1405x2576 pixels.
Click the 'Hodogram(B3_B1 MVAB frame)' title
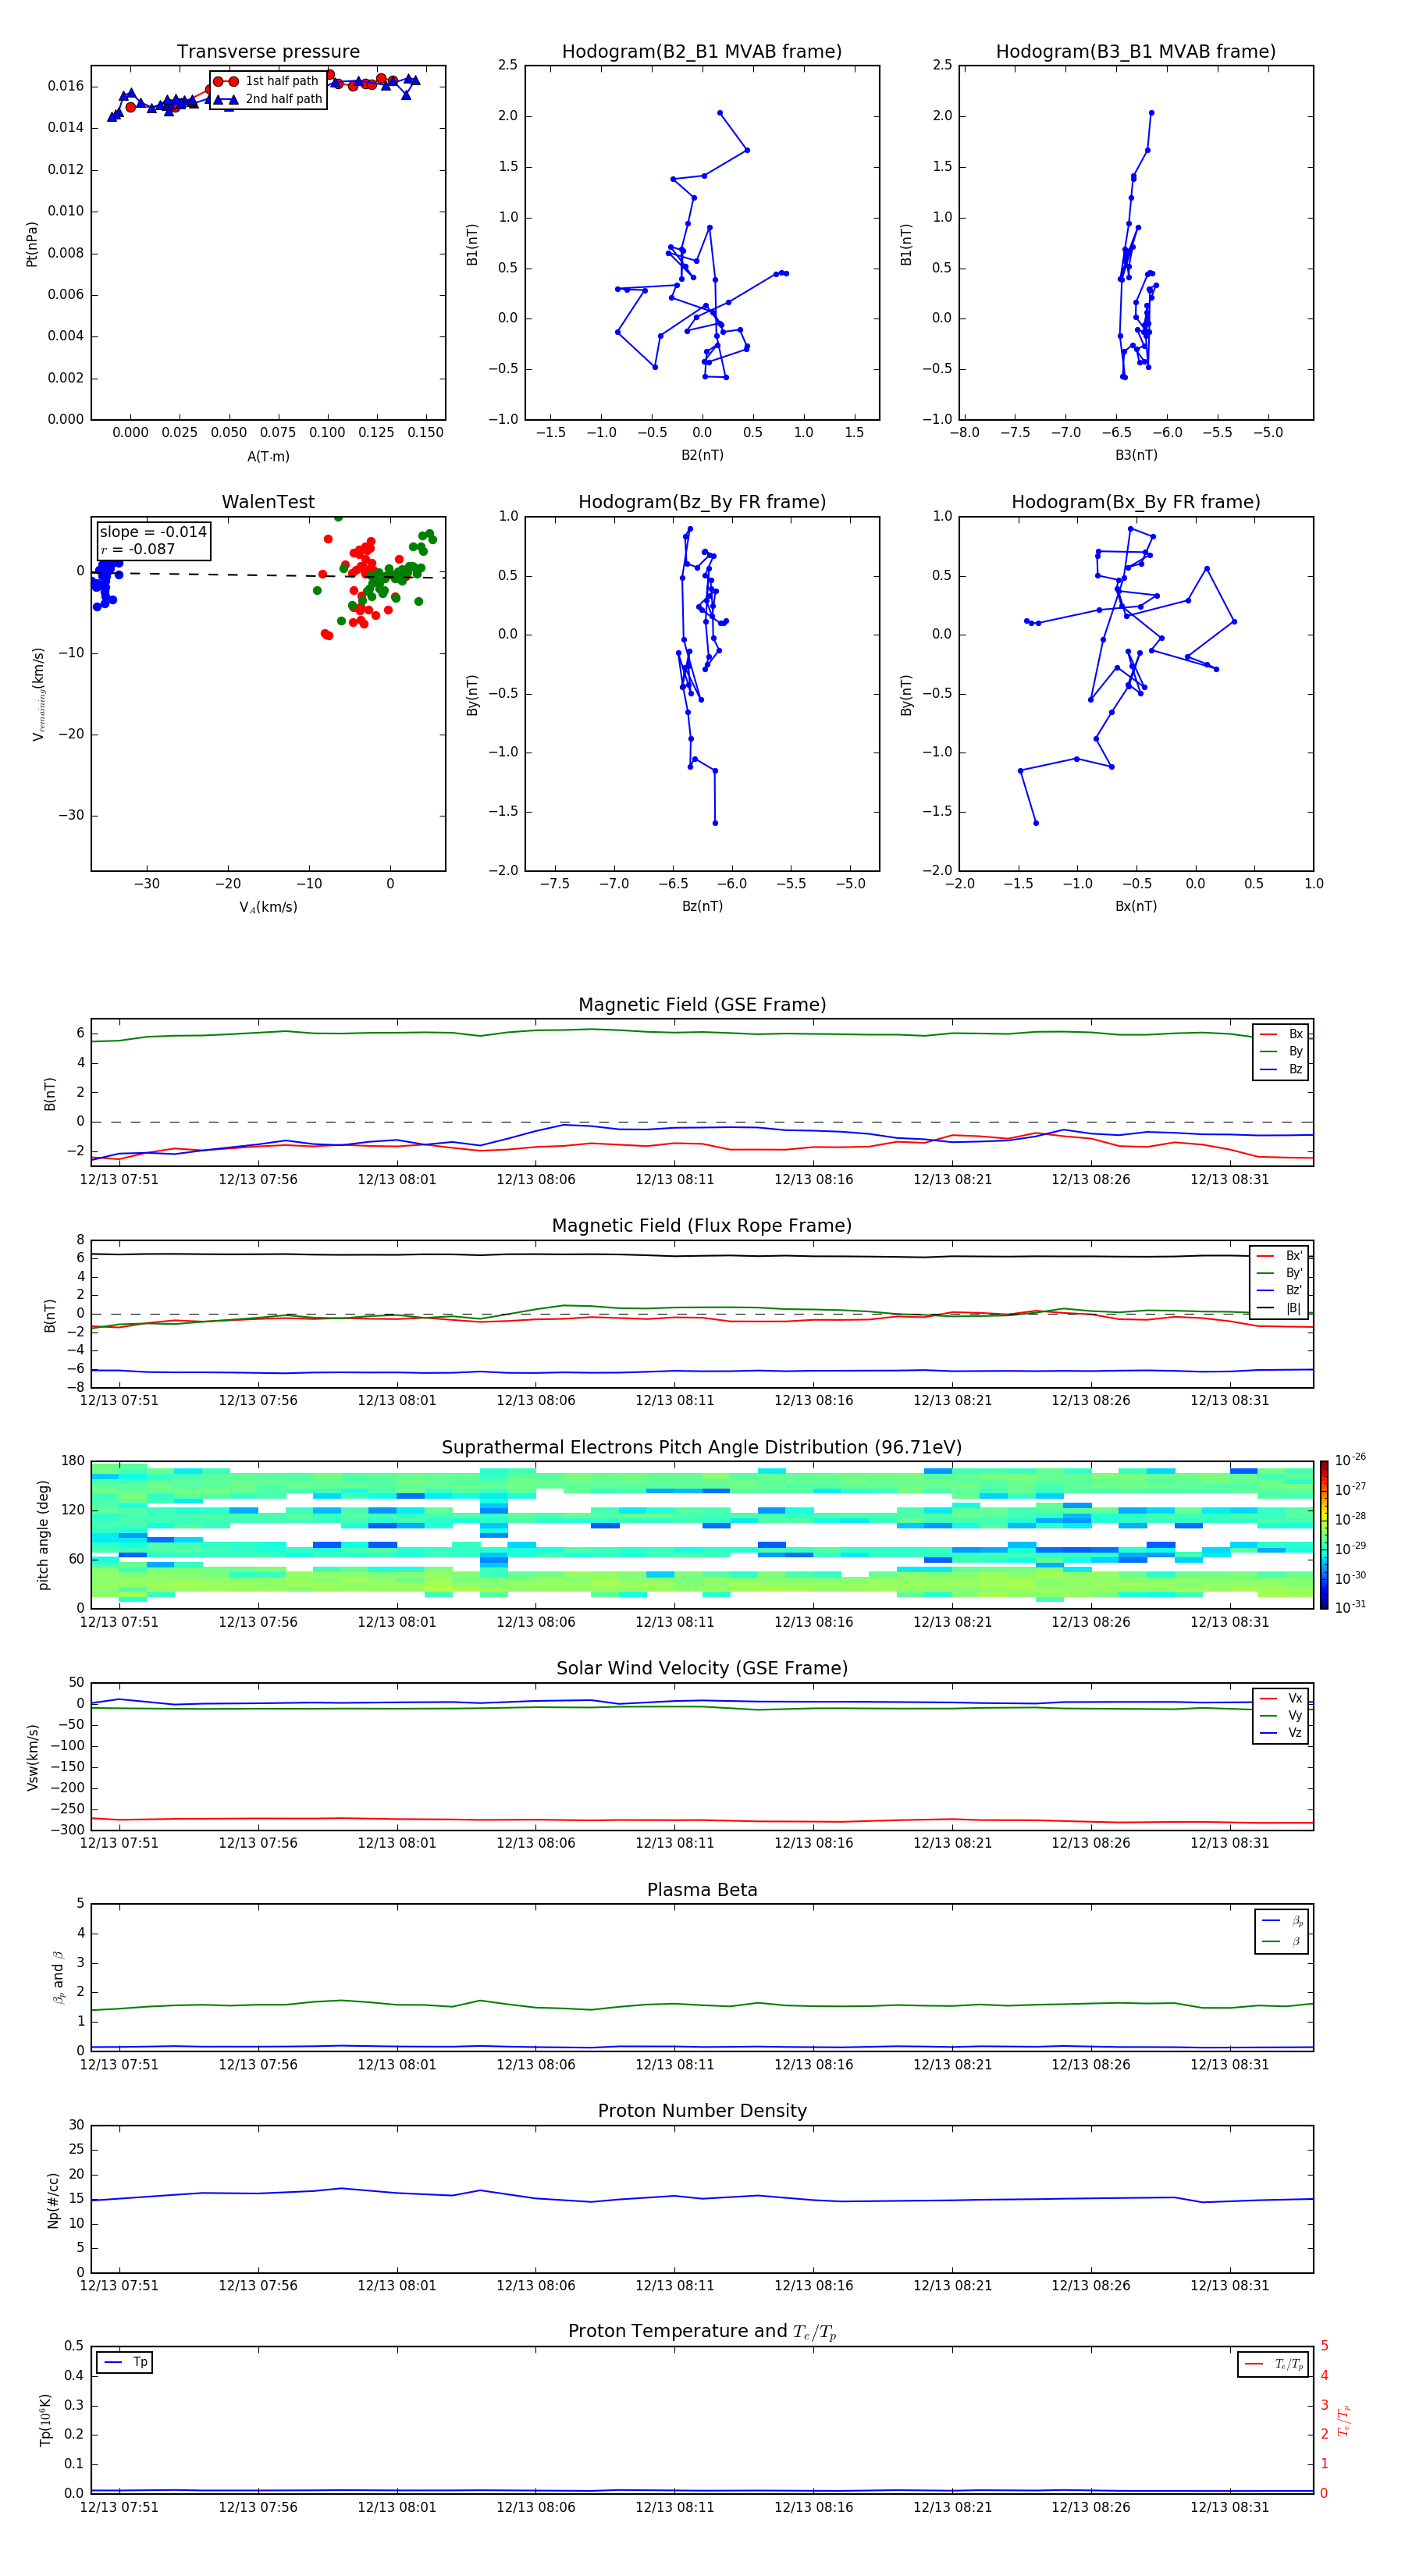click(1136, 52)
